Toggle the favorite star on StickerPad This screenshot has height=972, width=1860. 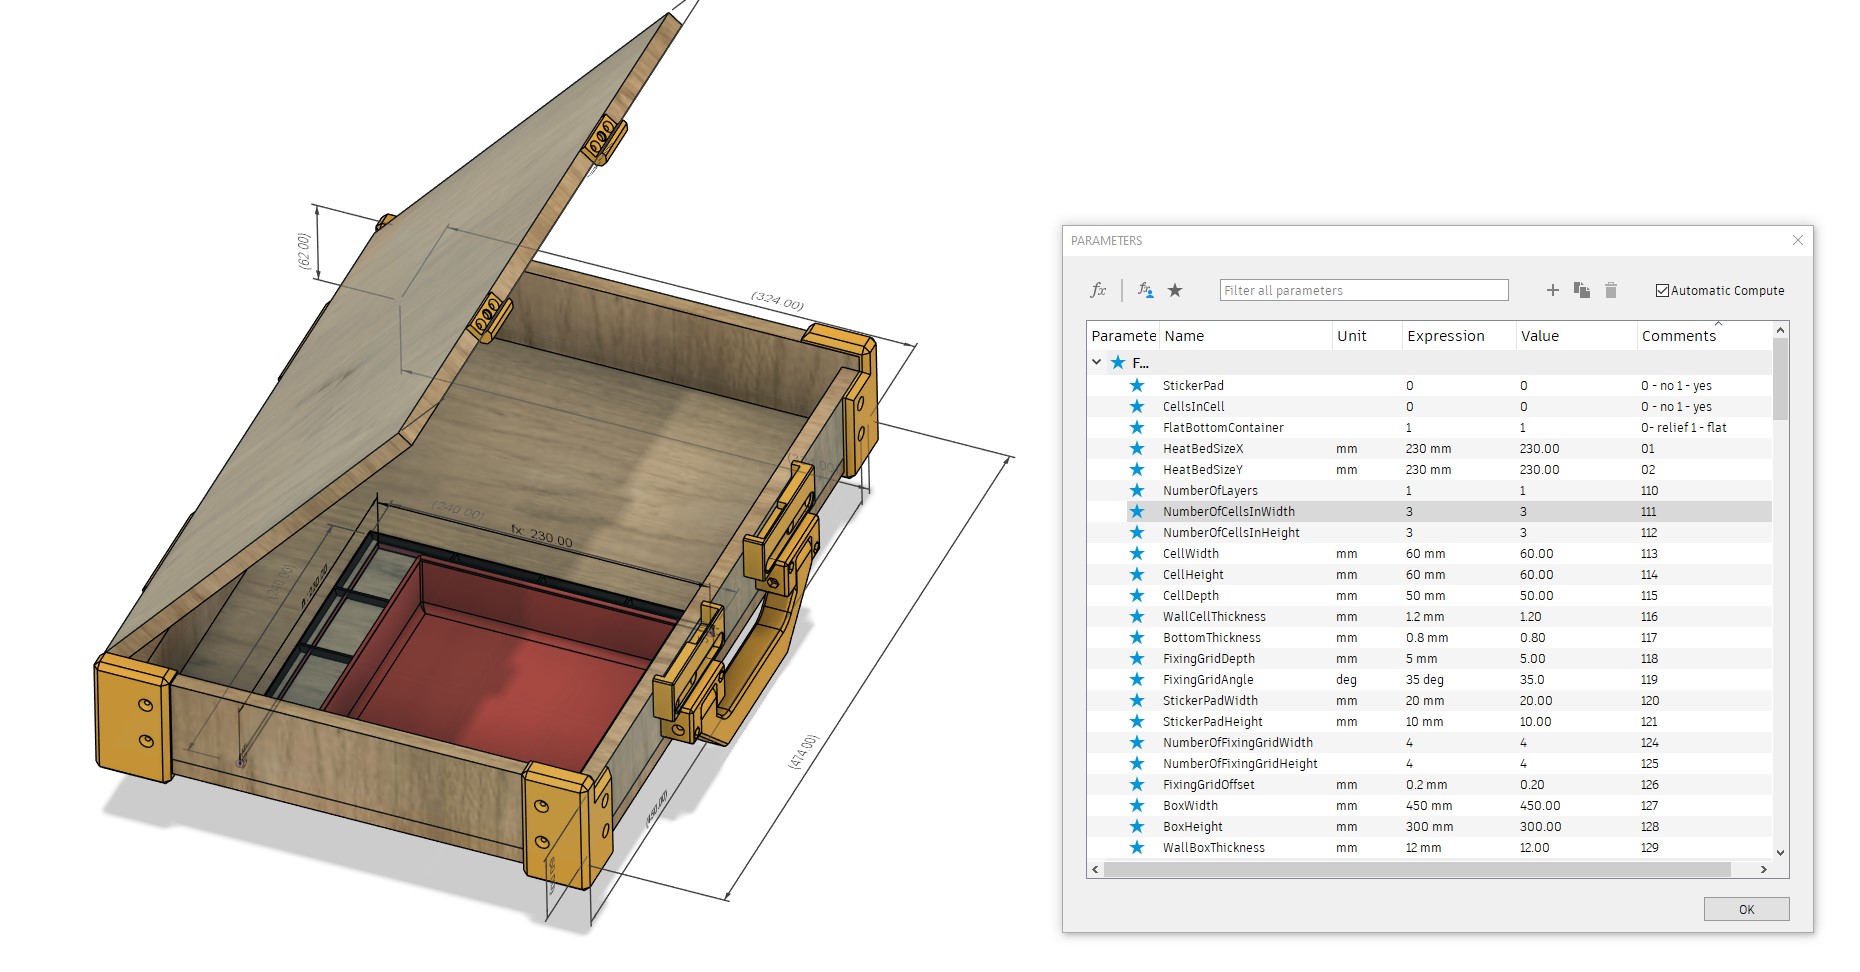tap(1138, 385)
